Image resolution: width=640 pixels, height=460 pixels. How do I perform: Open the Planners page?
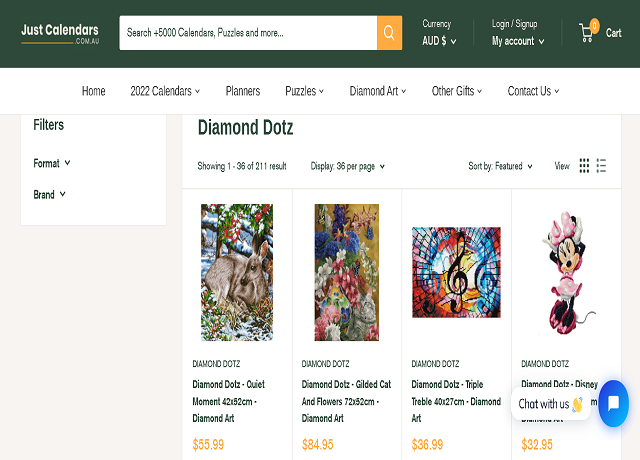(x=243, y=91)
